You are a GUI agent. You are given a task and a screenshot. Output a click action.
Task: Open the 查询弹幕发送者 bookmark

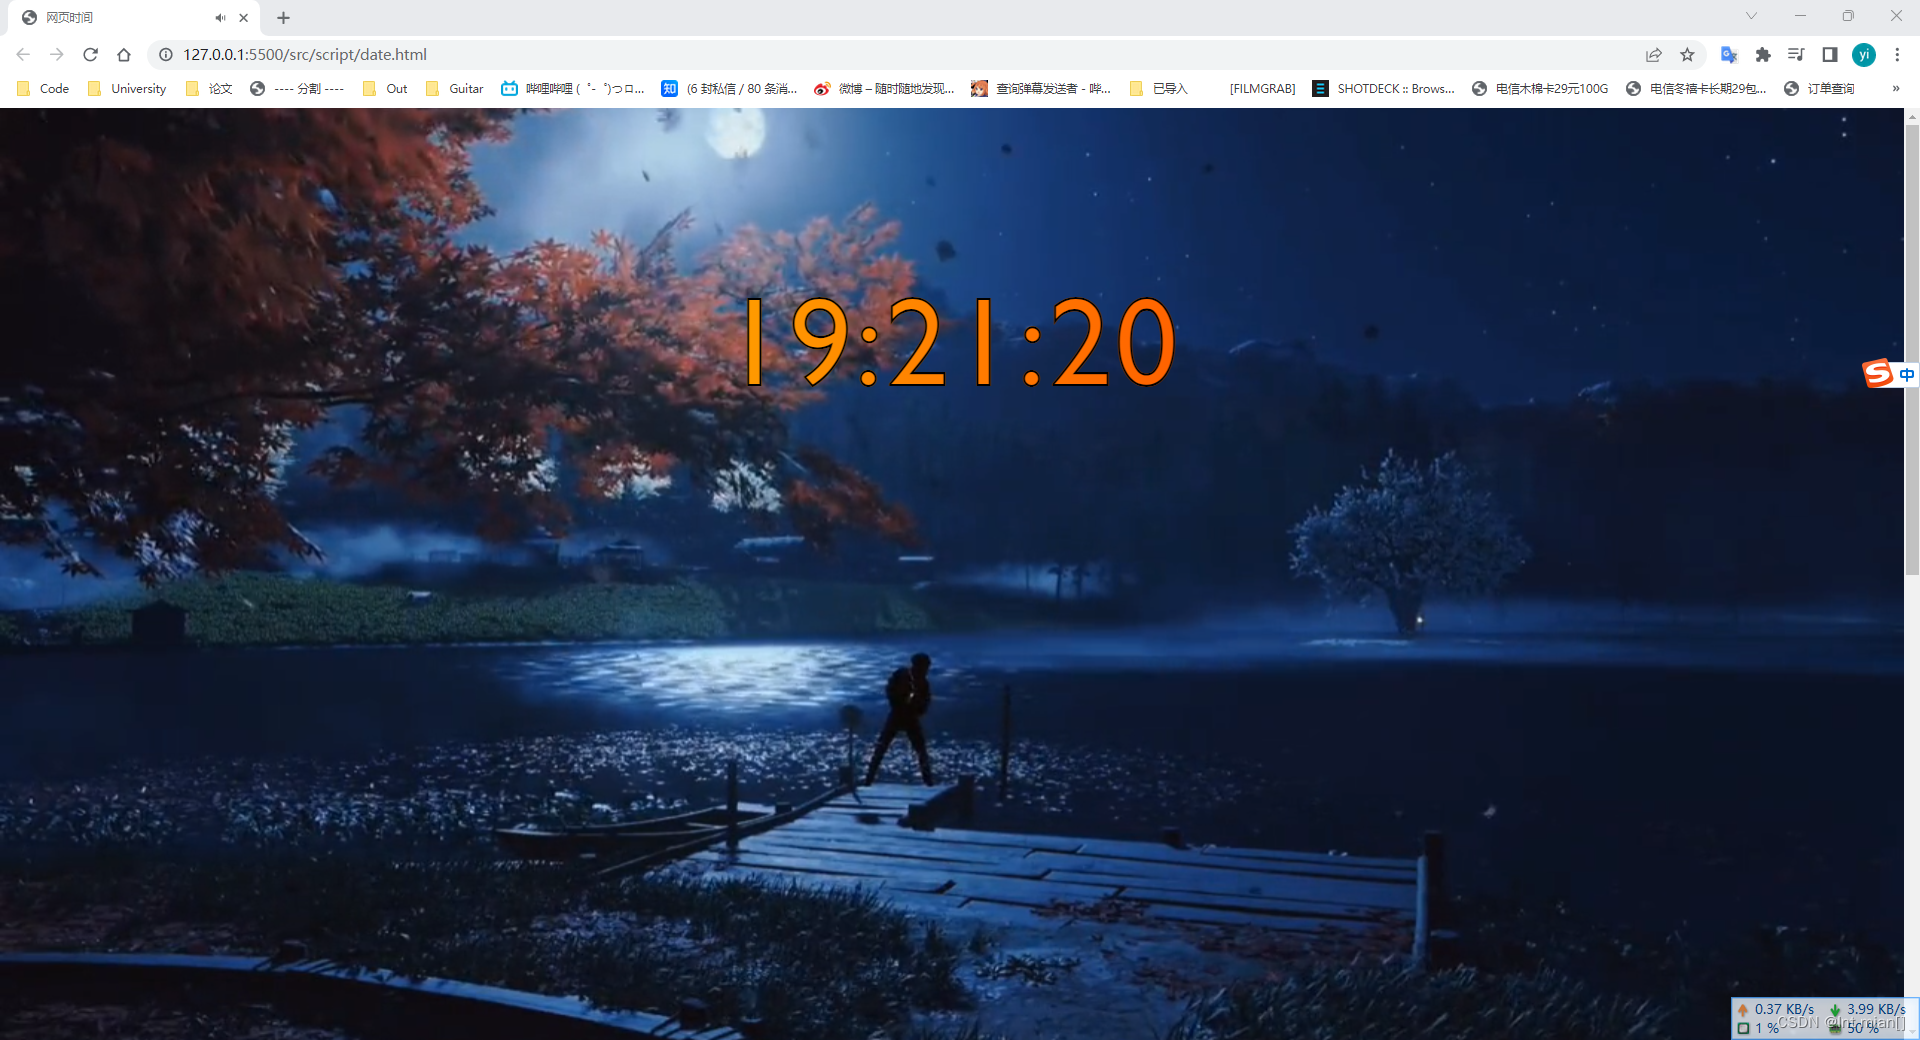[x=1041, y=89]
